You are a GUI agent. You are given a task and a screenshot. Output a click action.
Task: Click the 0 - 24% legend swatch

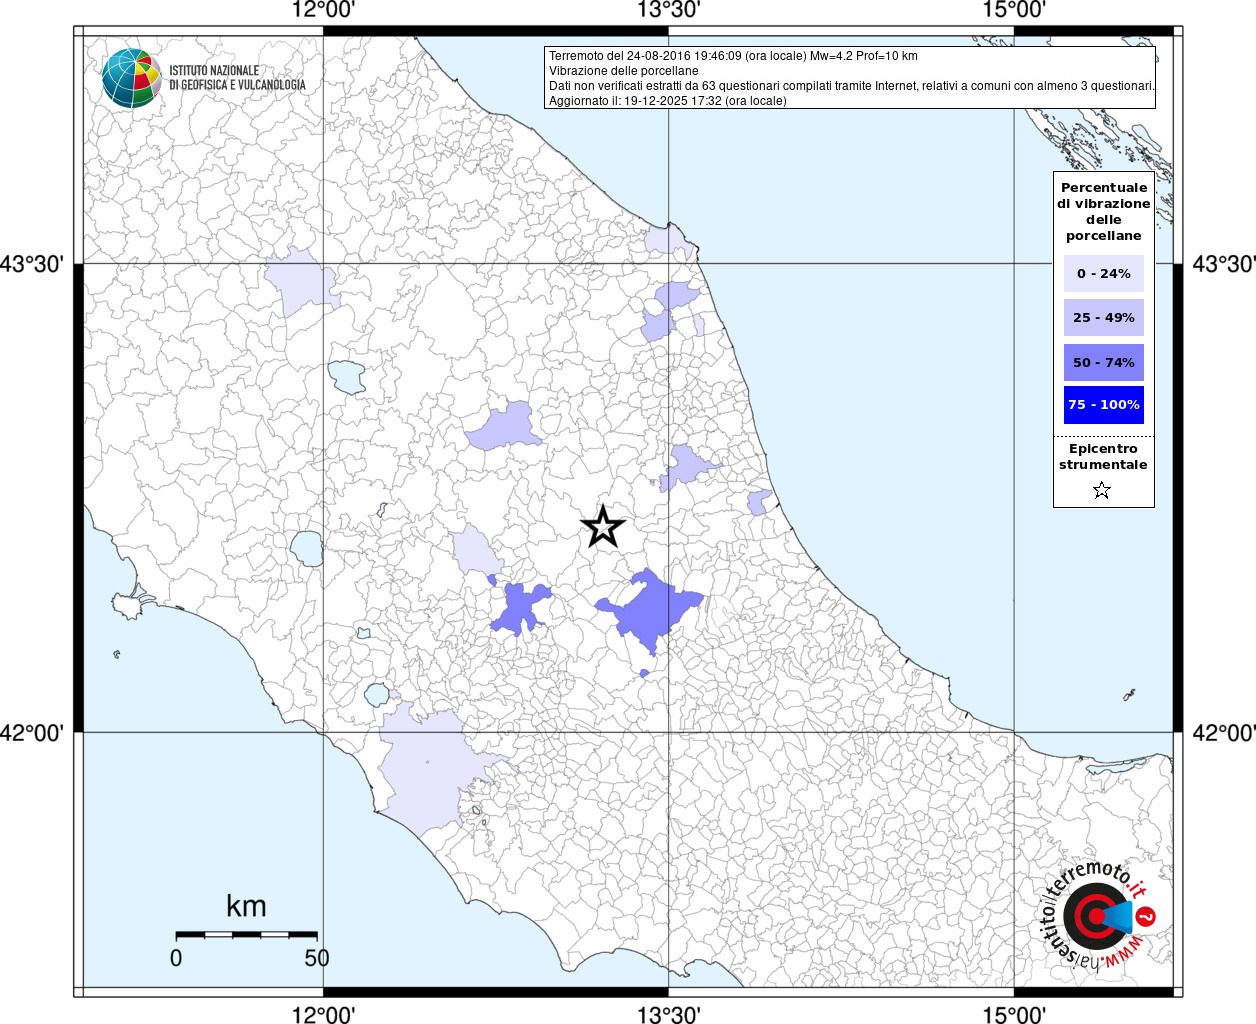point(1103,273)
